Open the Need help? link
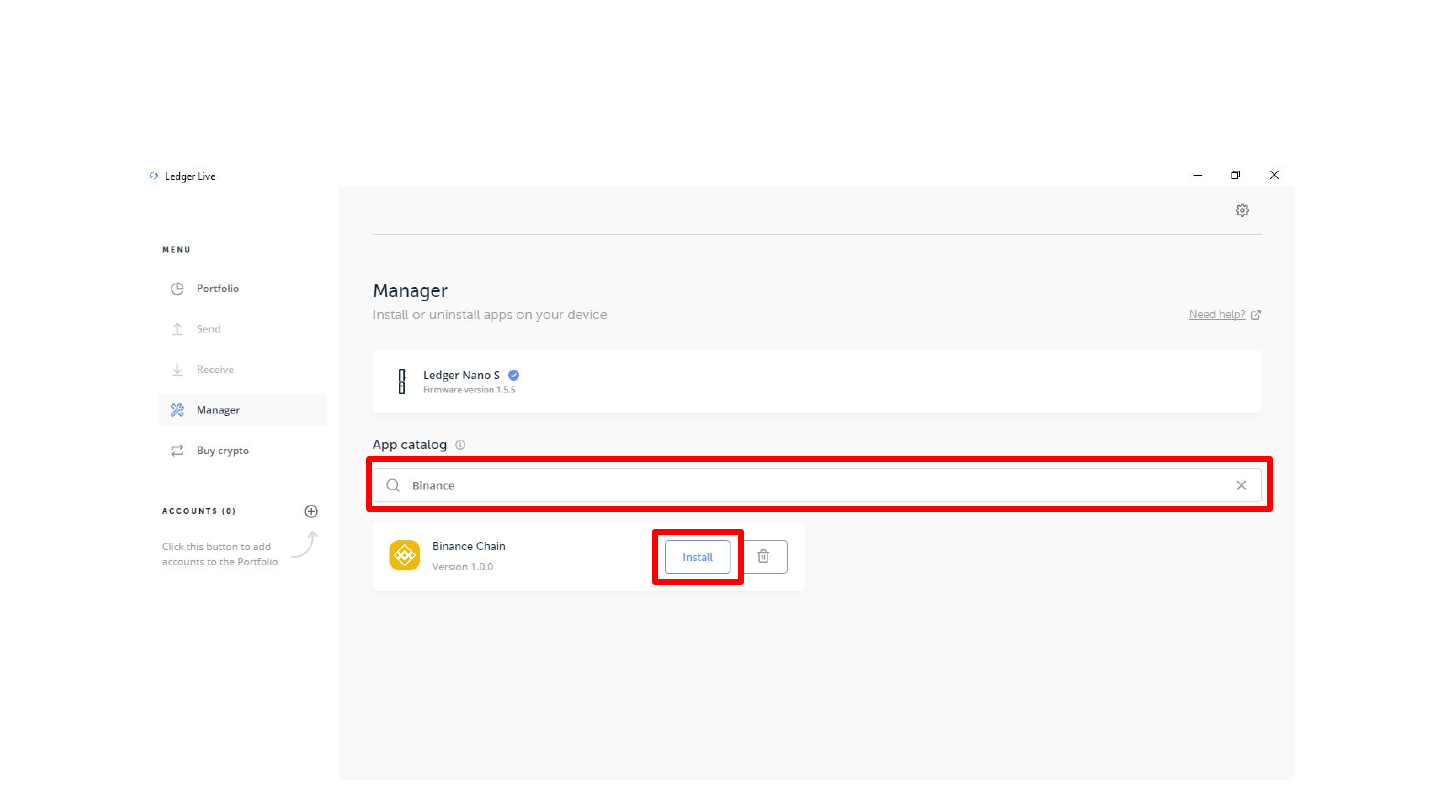1440x810 pixels. click(1217, 315)
